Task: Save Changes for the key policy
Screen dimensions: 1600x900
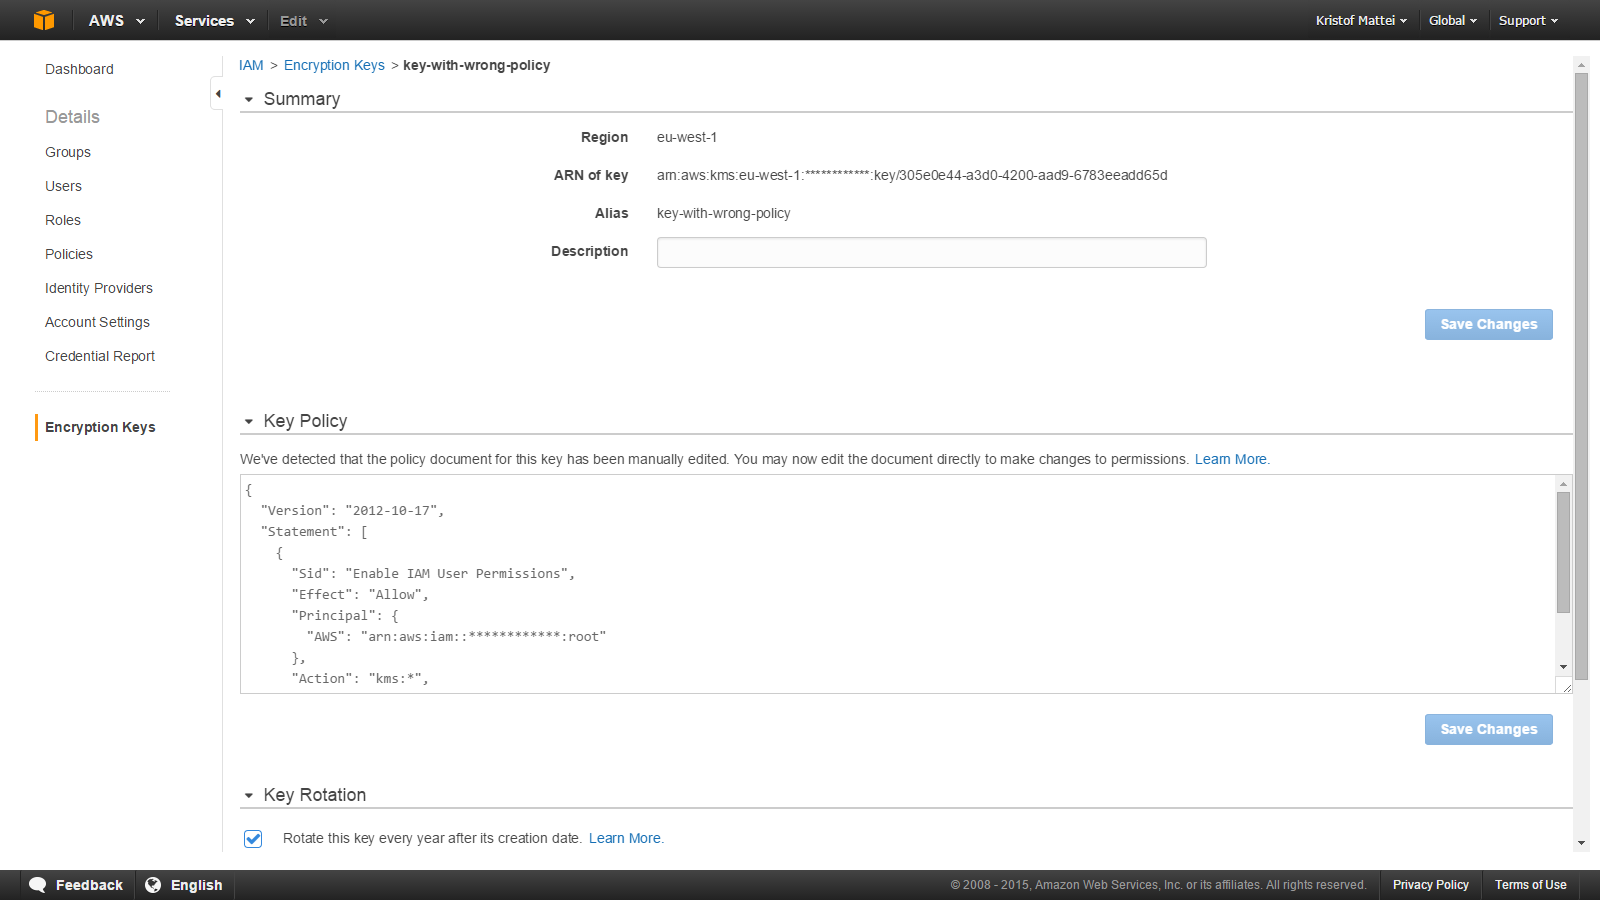Action: tap(1488, 729)
